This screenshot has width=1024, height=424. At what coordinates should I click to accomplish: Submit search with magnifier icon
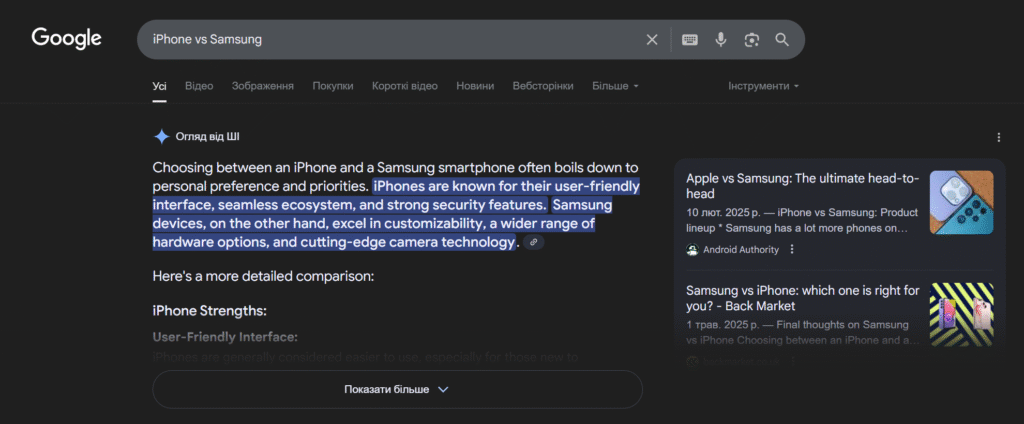click(782, 40)
